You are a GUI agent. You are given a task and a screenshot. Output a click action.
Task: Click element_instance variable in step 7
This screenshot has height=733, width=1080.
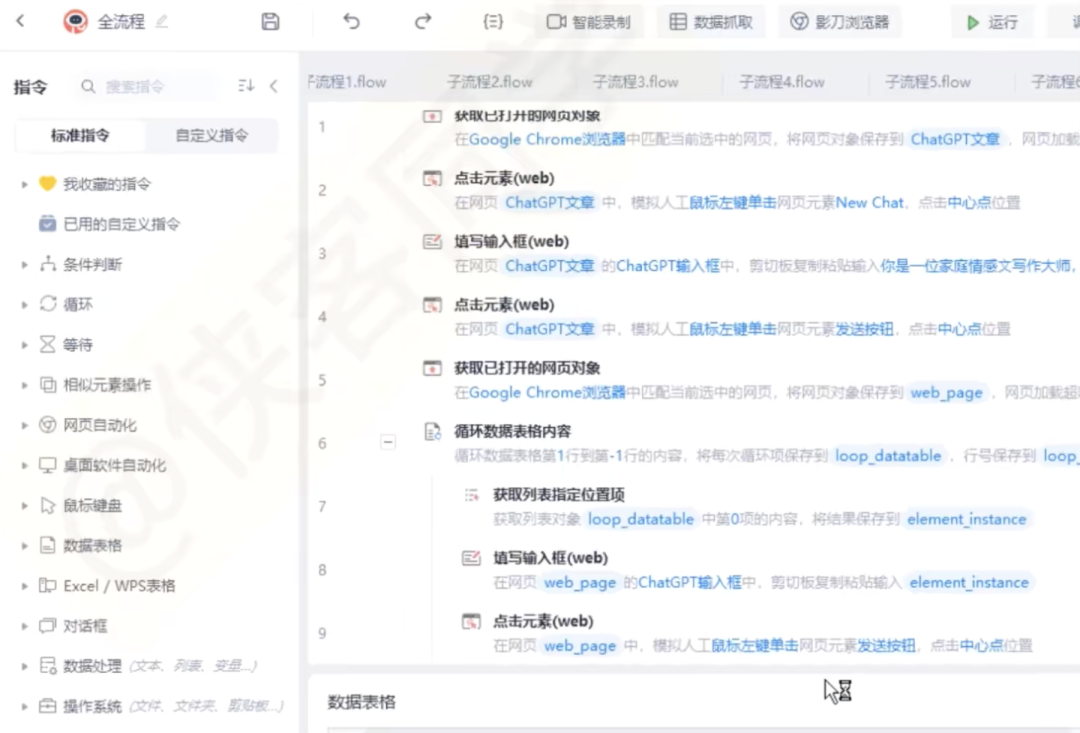point(967,519)
